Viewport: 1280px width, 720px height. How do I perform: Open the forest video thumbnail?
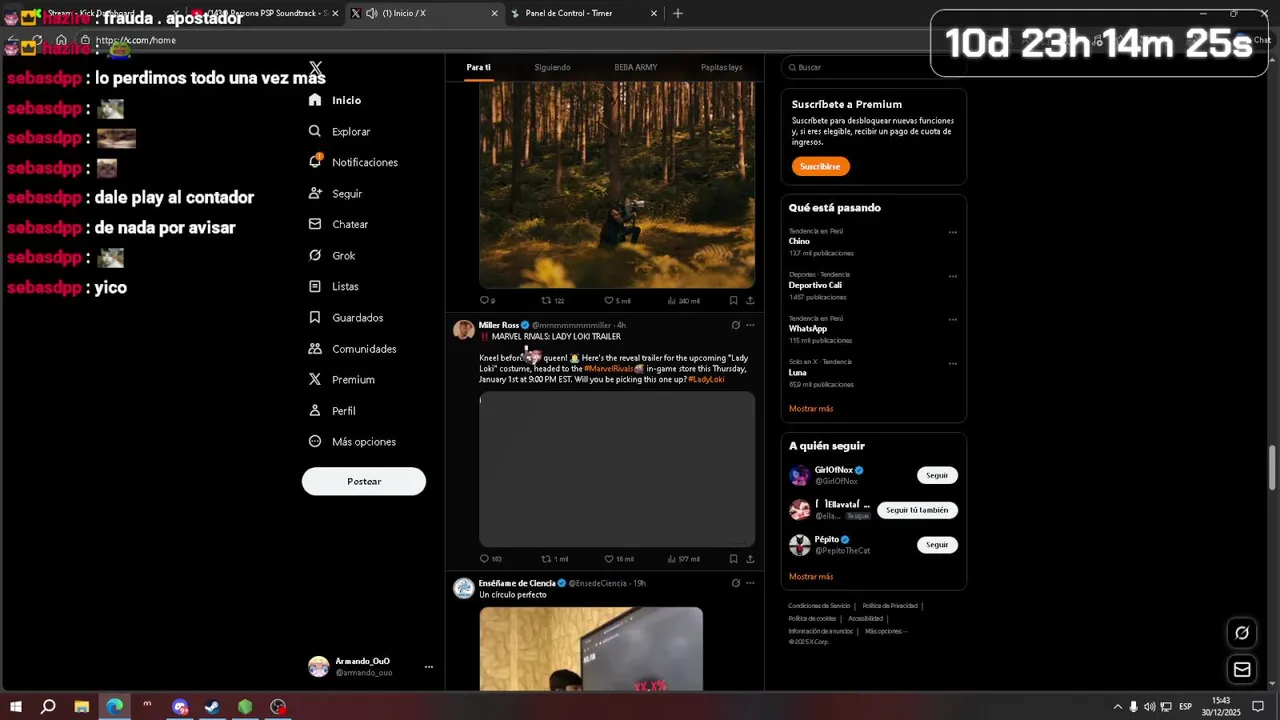617,185
